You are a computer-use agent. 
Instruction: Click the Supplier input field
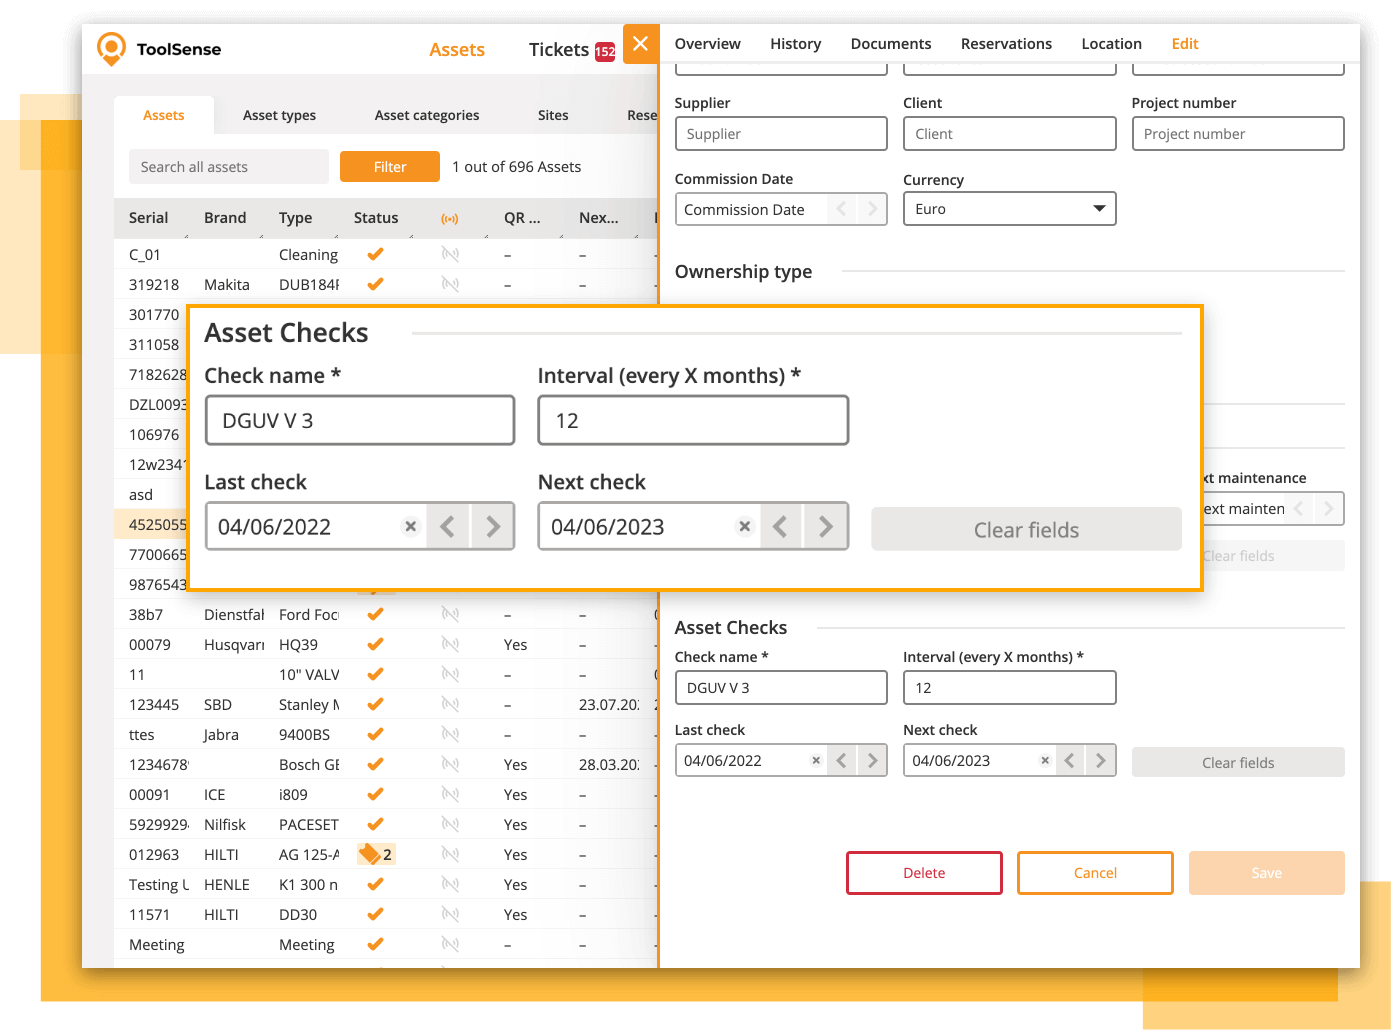pos(781,134)
